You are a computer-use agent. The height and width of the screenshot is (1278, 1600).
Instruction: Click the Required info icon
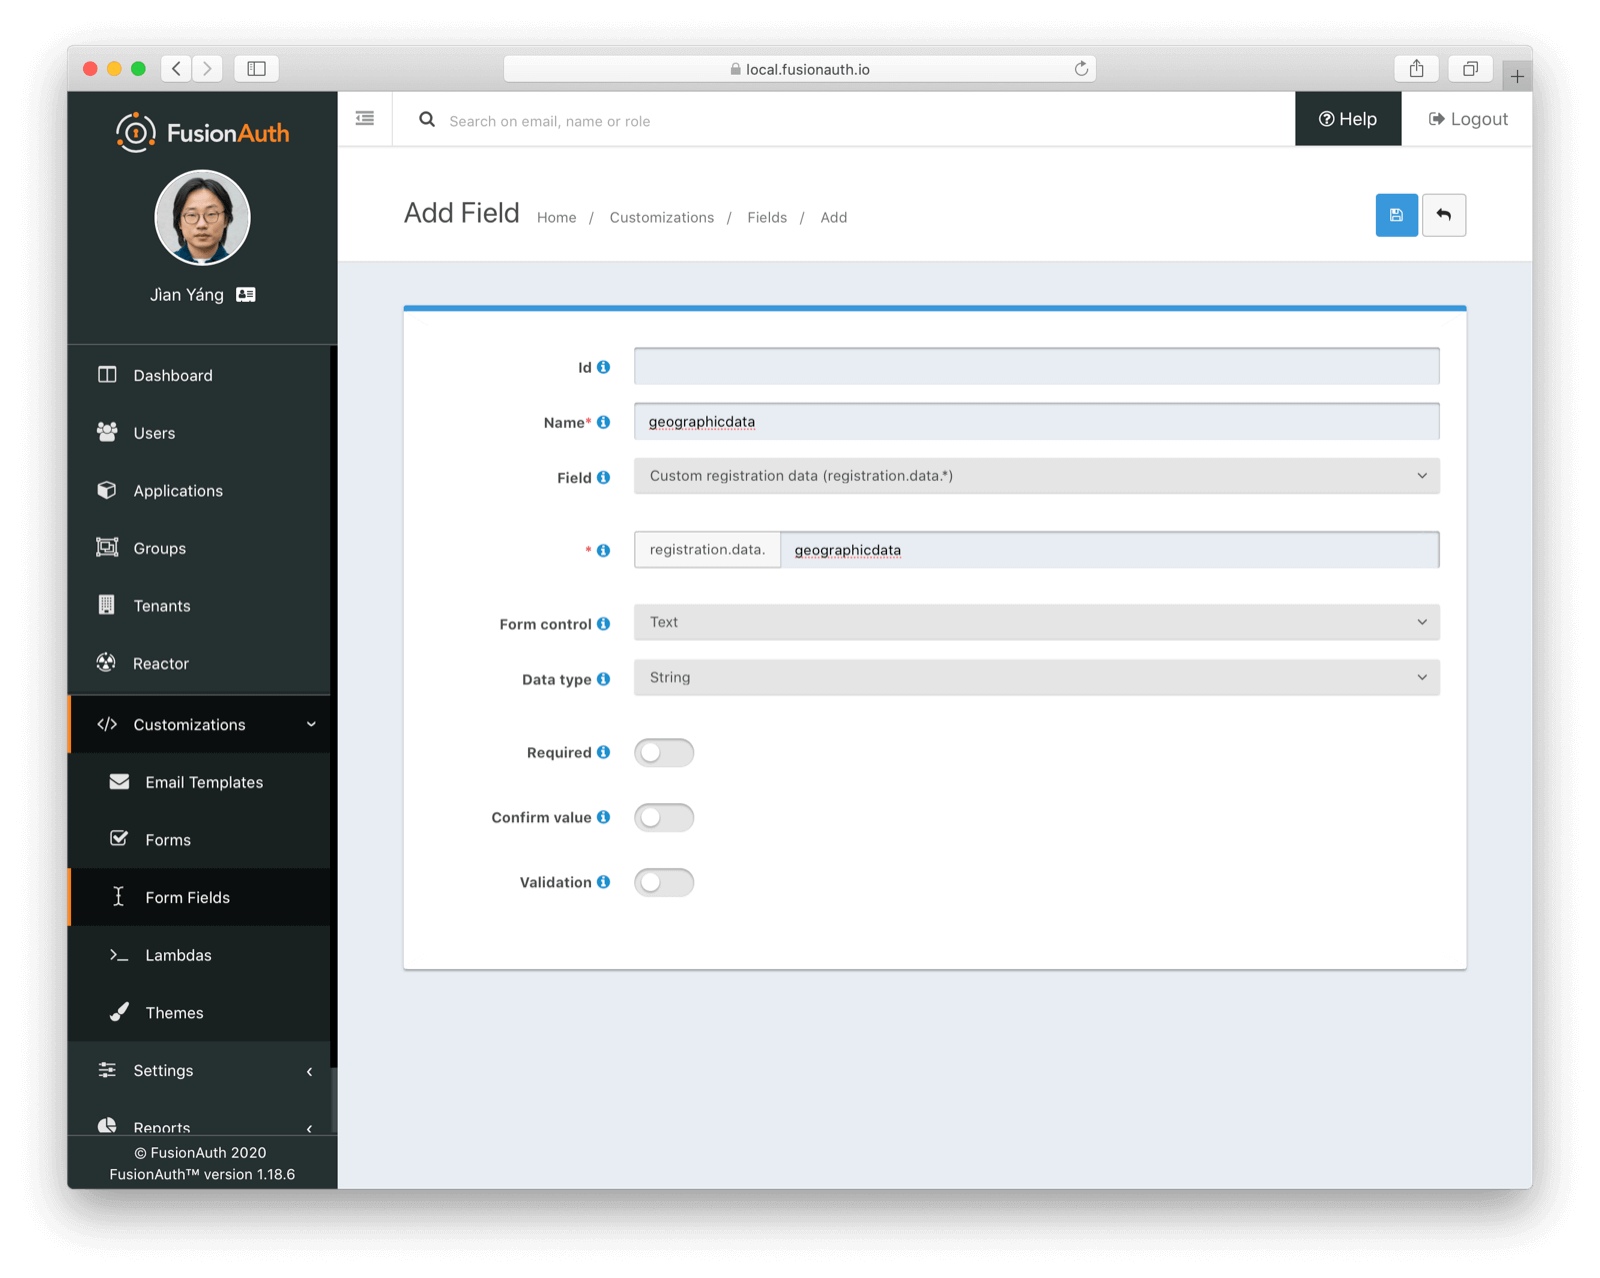tap(604, 752)
